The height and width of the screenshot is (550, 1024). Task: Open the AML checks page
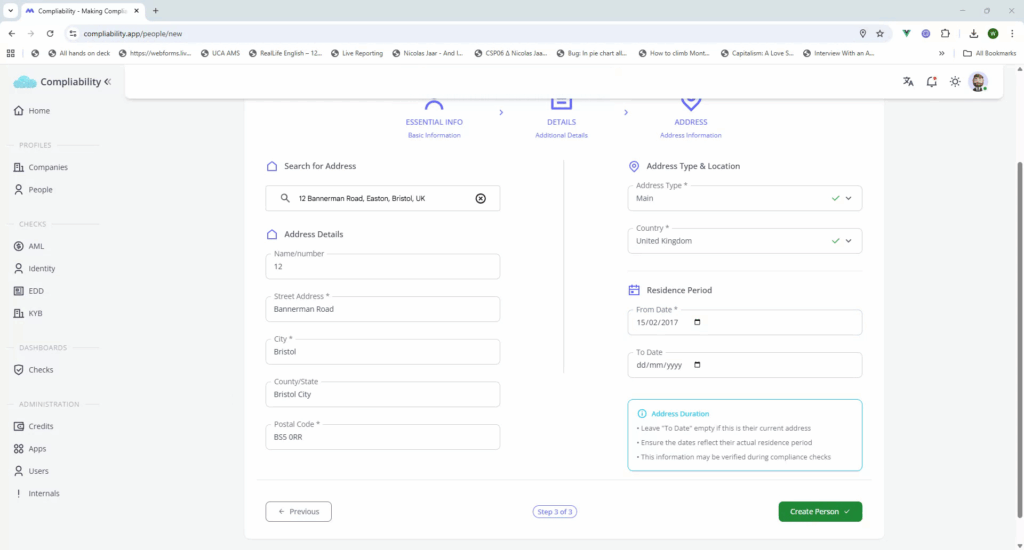(36, 246)
